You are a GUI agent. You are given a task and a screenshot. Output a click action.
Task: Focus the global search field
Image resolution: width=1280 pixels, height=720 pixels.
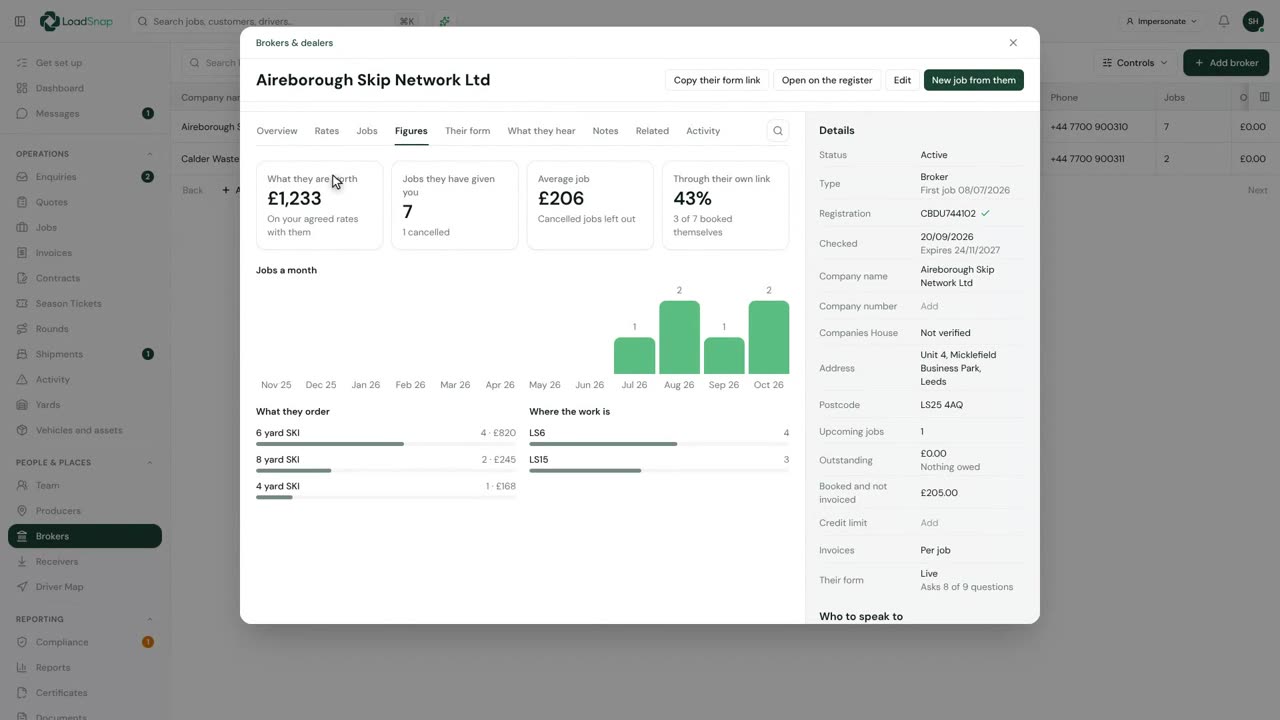pyautogui.click(x=278, y=21)
